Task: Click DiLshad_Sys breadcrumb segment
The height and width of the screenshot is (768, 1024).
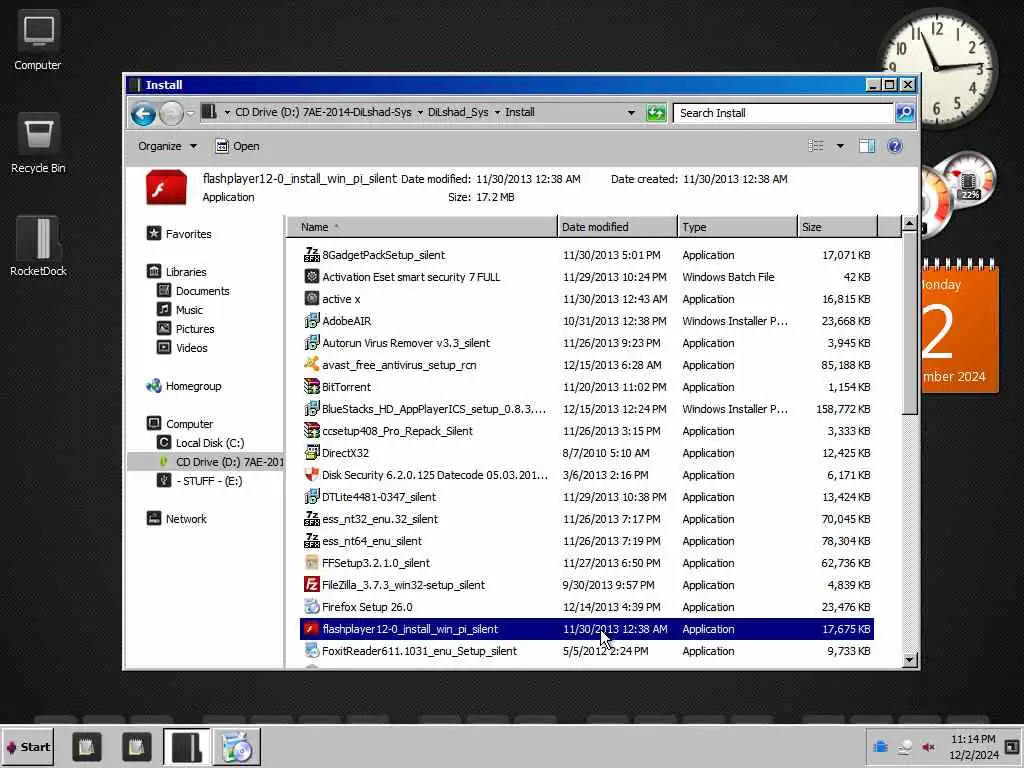Action: (458, 112)
